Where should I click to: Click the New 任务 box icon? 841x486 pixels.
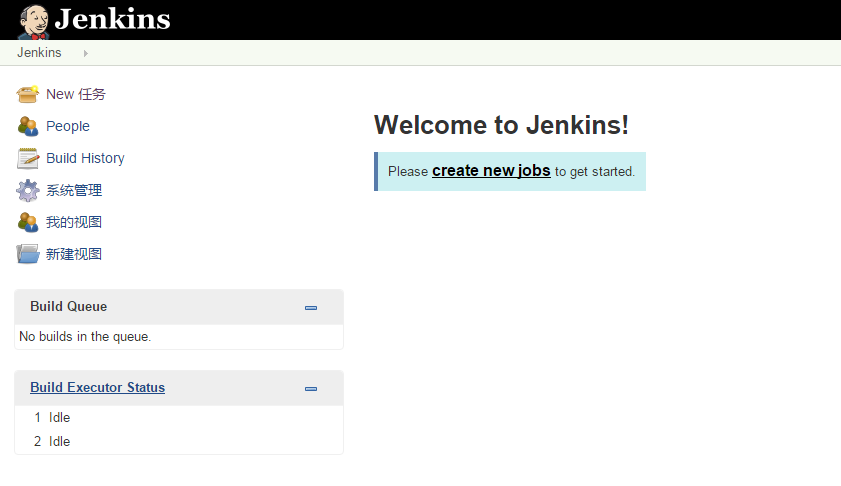point(27,94)
